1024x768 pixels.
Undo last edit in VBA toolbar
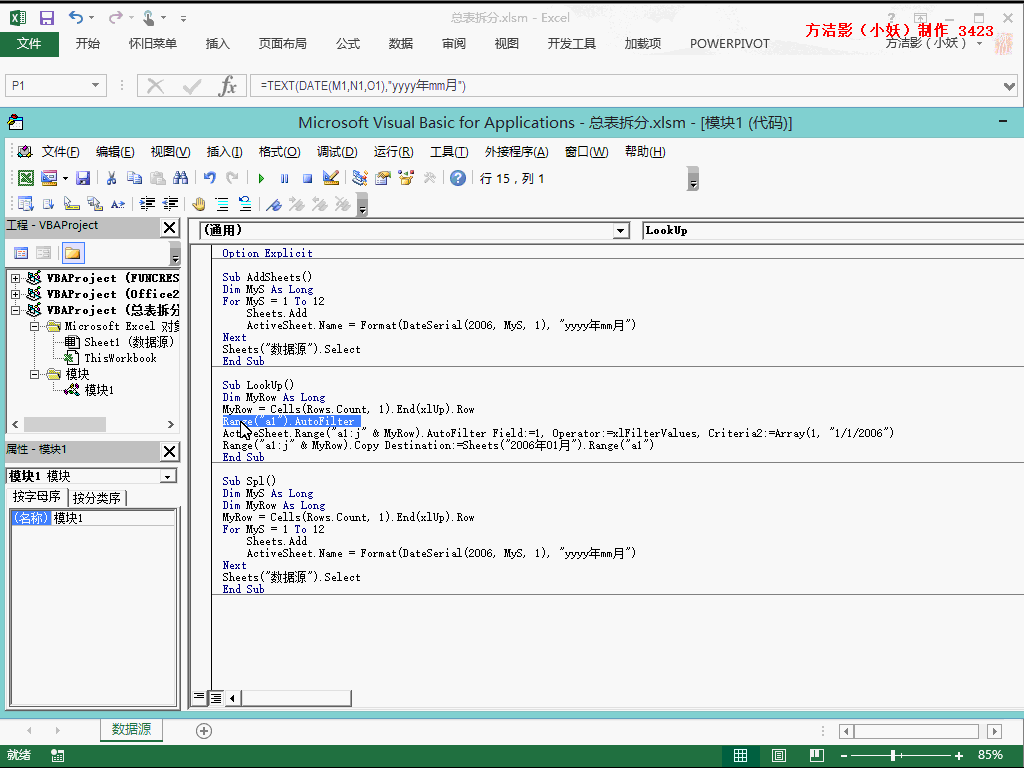tap(210, 178)
